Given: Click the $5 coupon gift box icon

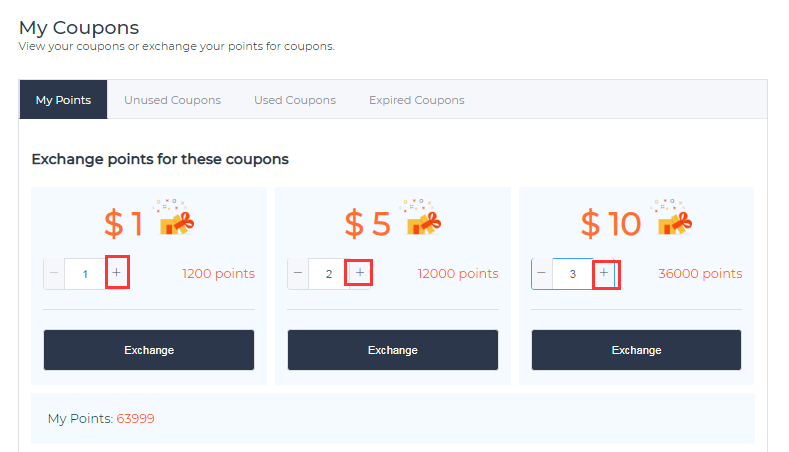Looking at the screenshot, I should click(x=421, y=217).
